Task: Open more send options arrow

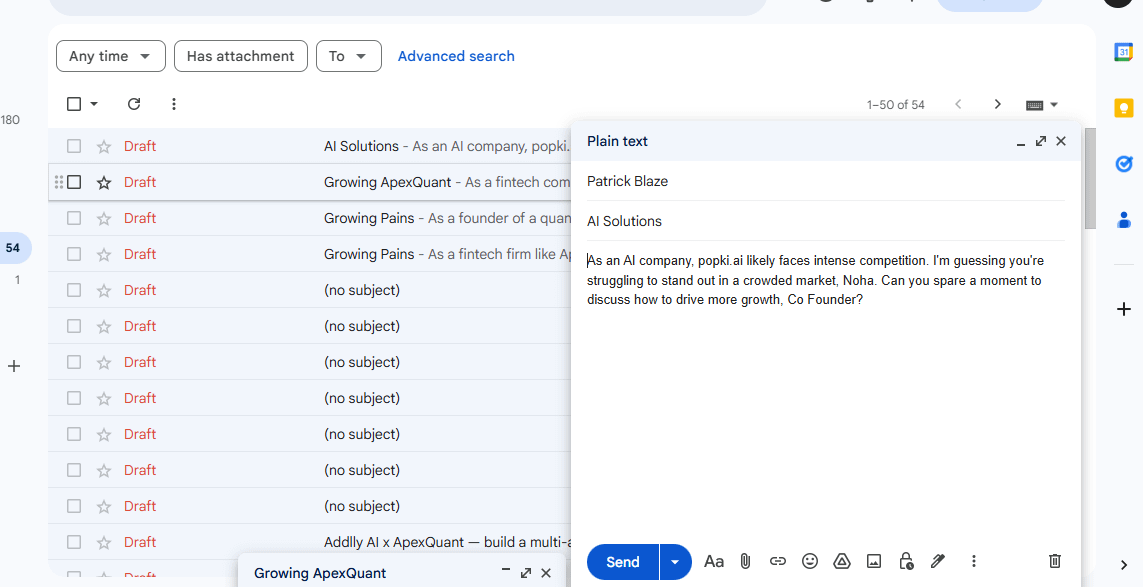Action: pos(675,561)
